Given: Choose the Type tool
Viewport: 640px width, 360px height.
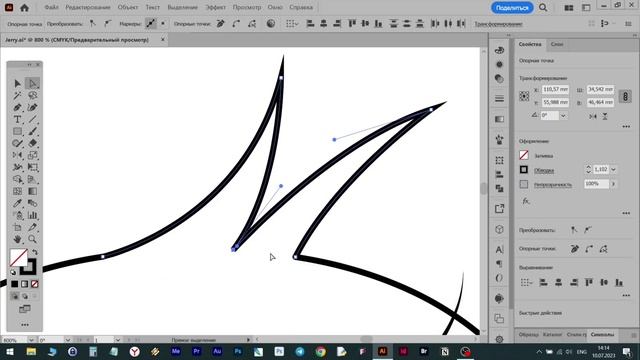Looking at the screenshot, I should tap(17, 120).
